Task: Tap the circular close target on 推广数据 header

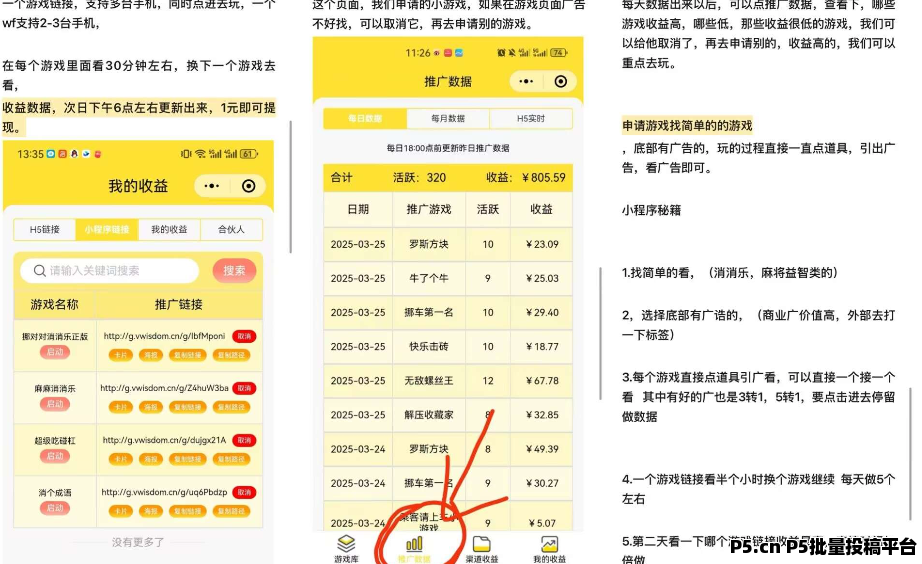Action: pyautogui.click(x=560, y=82)
